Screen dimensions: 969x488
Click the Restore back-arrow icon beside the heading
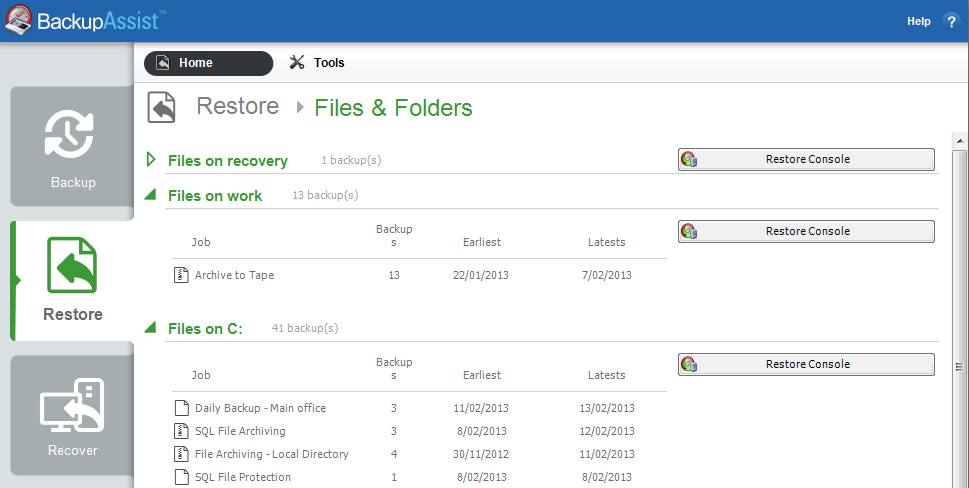point(162,107)
